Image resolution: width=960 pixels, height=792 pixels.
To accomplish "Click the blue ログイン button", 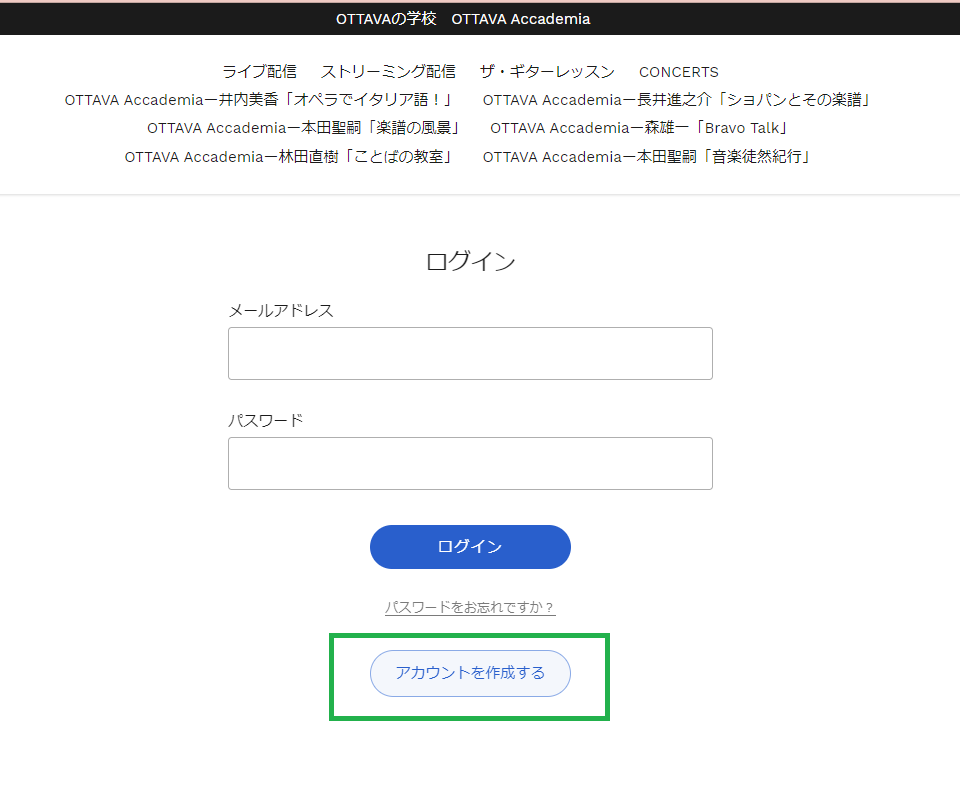I will [x=470, y=547].
